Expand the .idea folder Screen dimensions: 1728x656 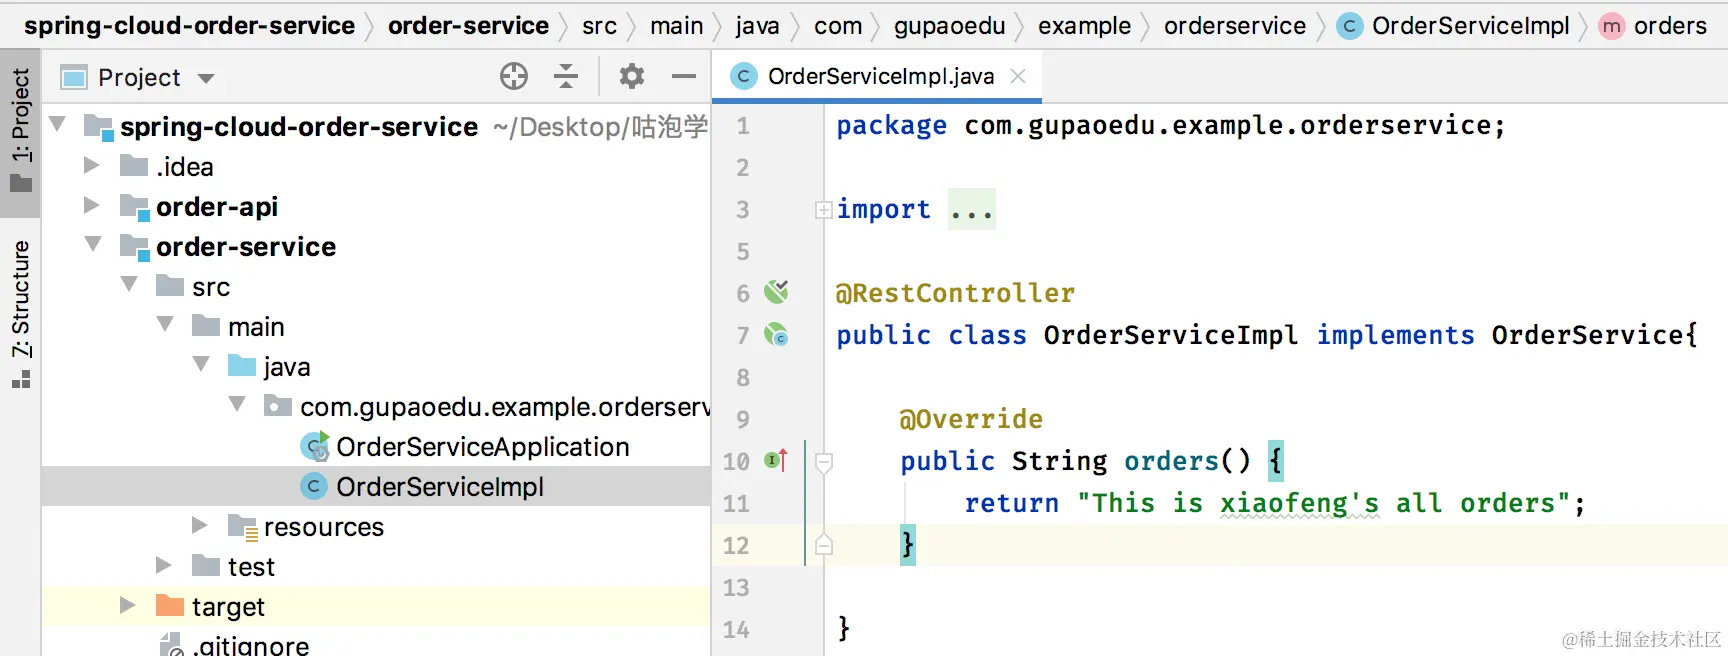[92, 165]
